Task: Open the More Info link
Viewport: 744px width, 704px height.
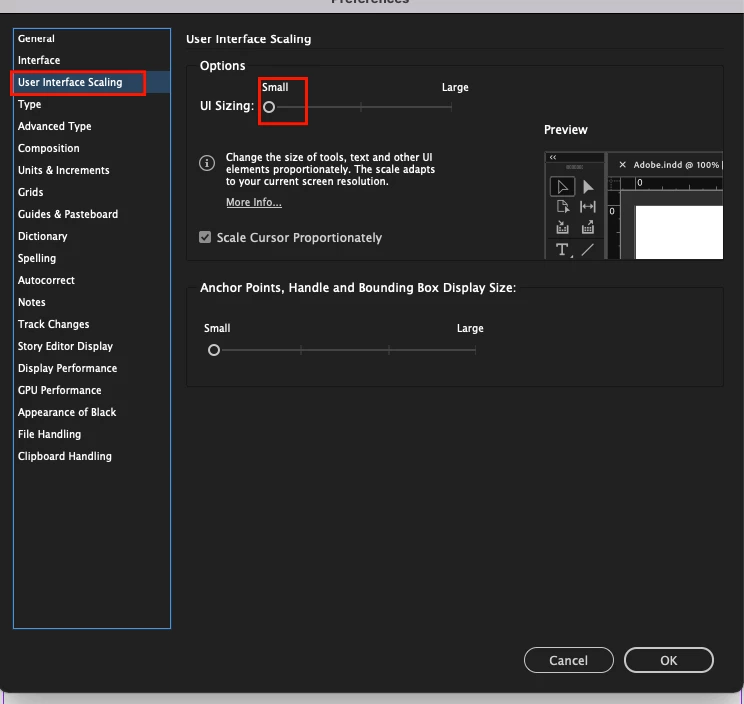Action: click(254, 202)
